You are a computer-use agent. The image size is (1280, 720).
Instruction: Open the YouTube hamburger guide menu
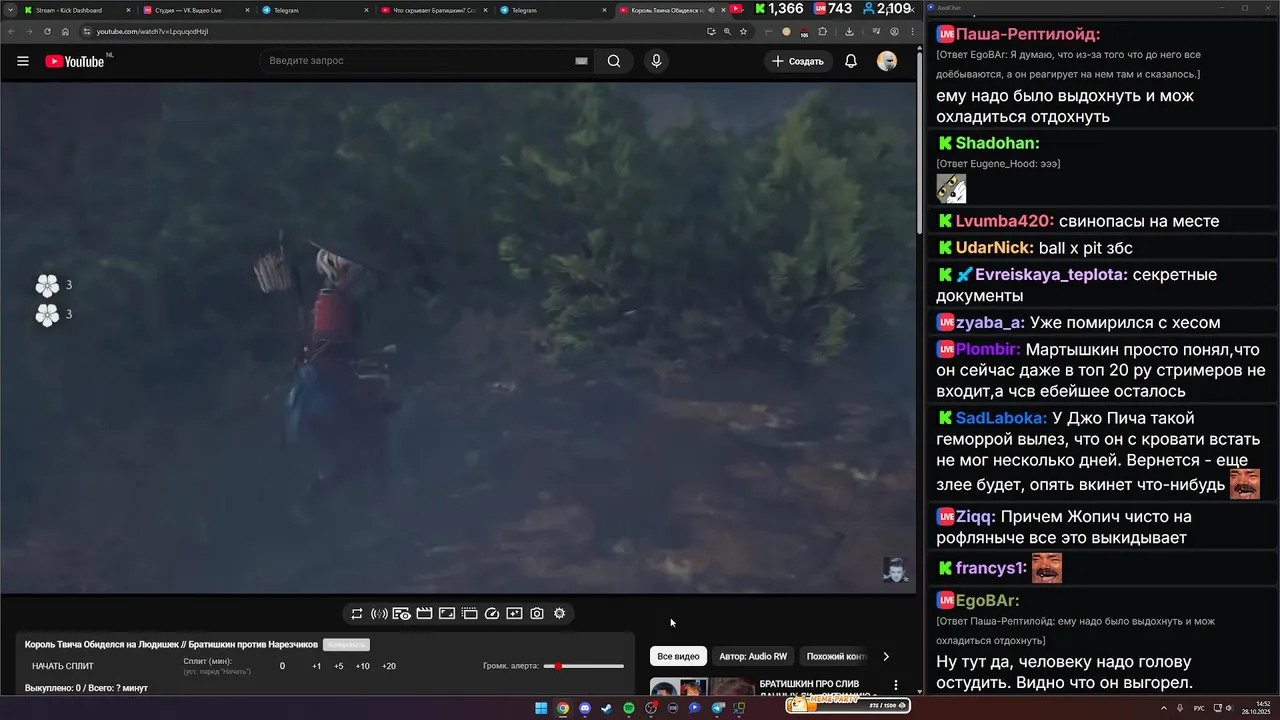tap(23, 61)
